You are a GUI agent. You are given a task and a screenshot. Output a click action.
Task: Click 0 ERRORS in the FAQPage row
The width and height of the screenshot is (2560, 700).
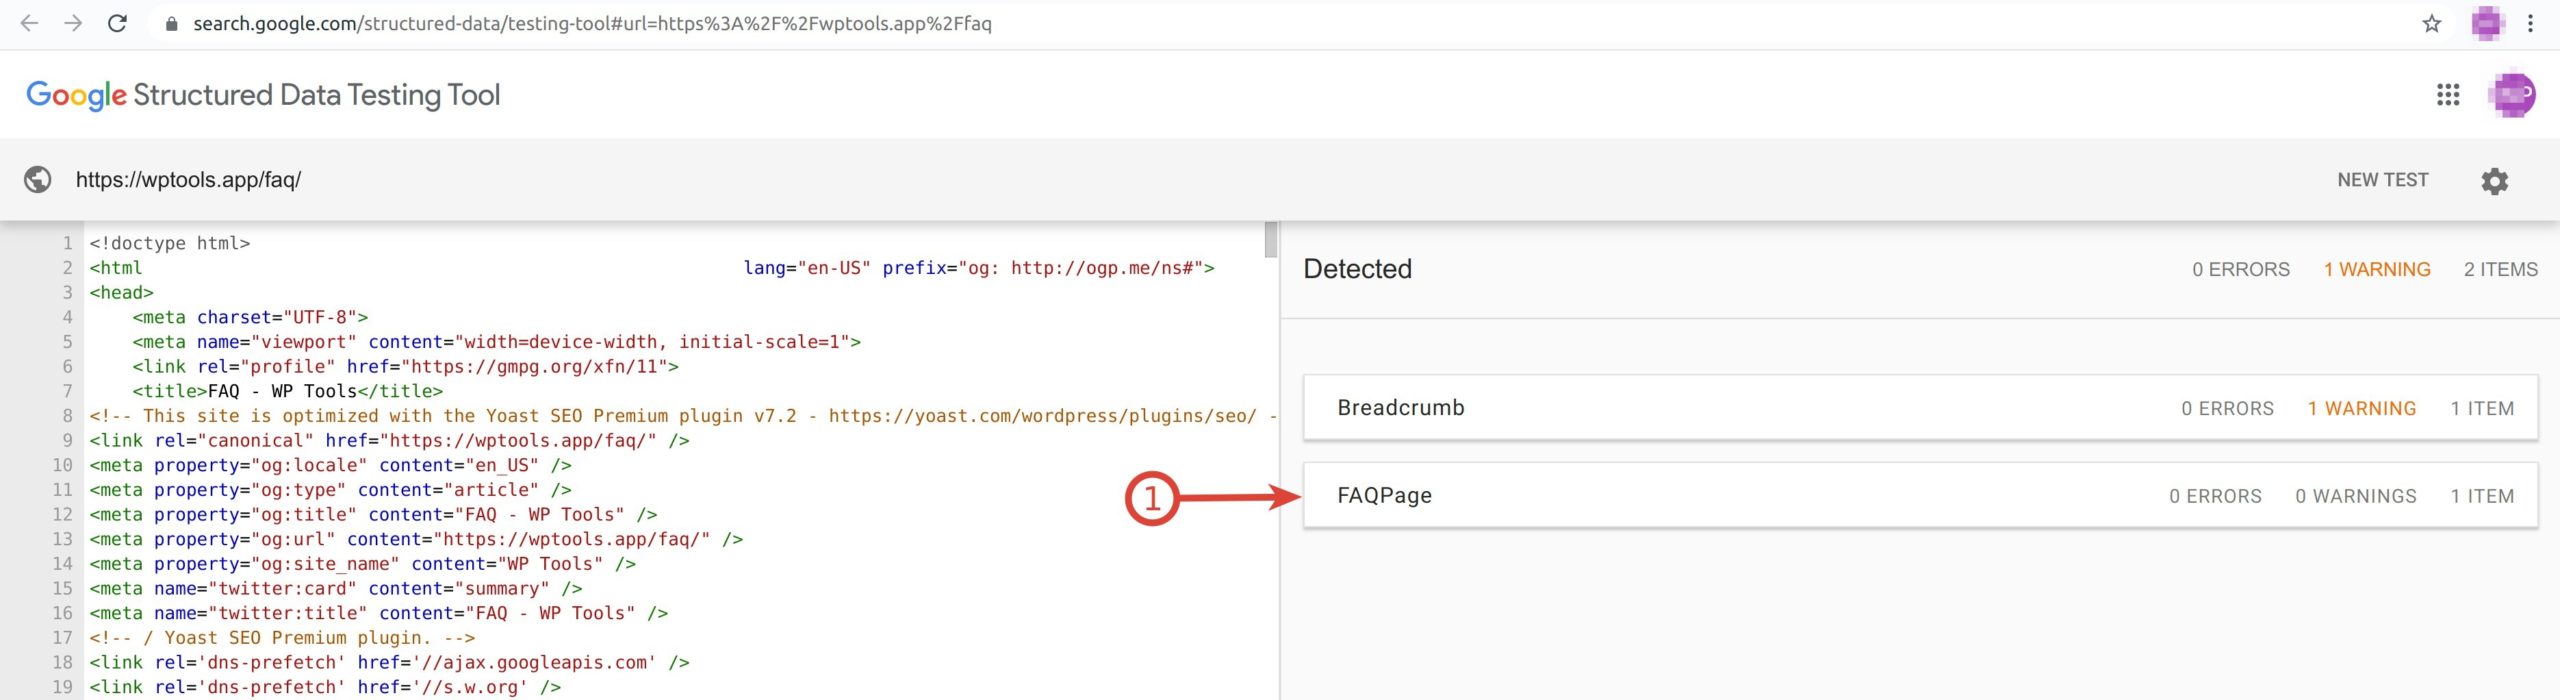2215,496
